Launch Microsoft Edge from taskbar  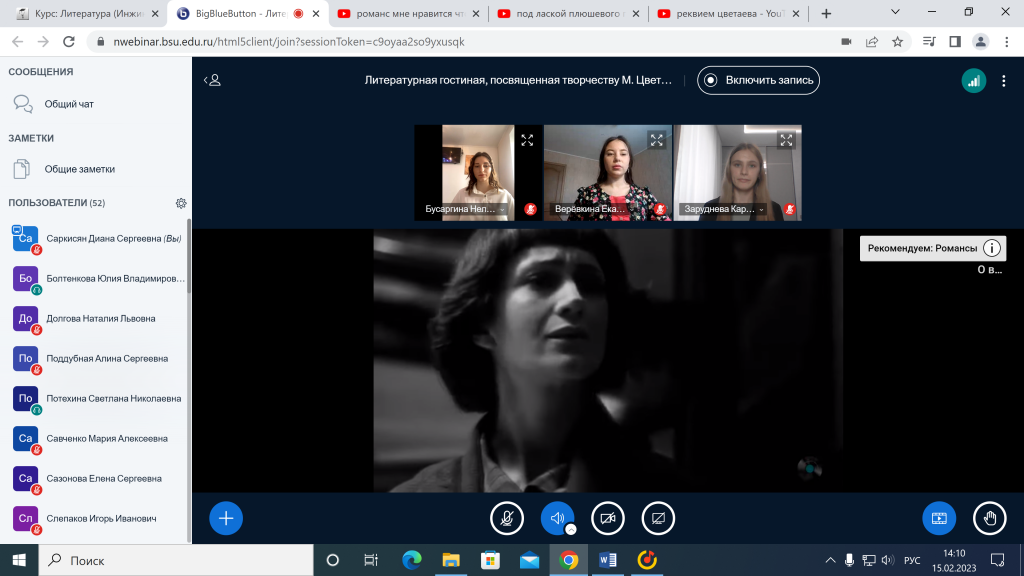(411, 560)
